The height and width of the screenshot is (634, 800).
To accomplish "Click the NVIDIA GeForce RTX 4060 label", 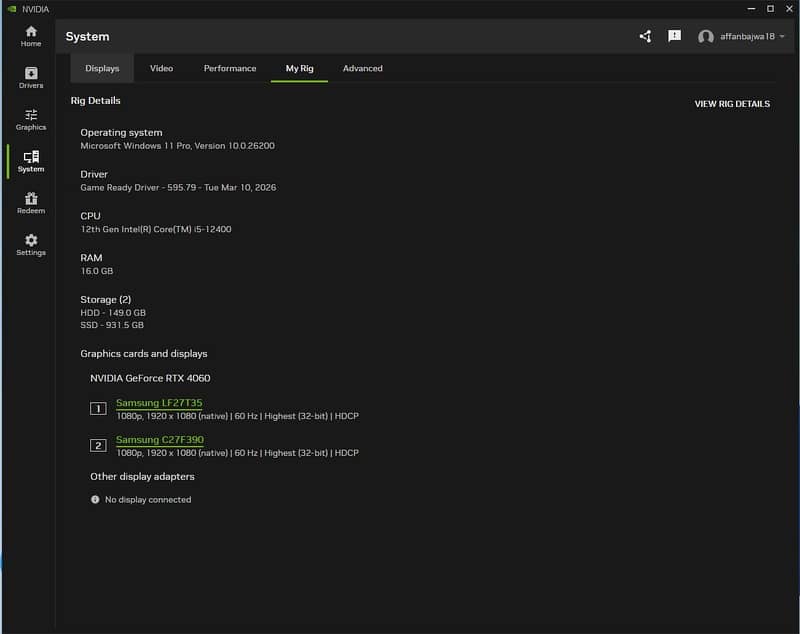I will click(150, 378).
